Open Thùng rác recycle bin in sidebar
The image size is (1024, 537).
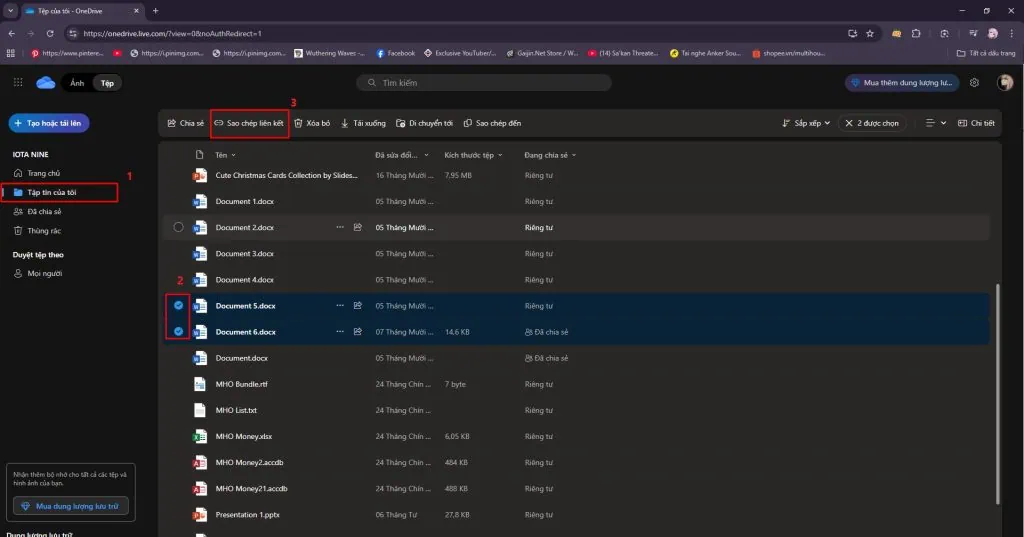tap(44, 230)
